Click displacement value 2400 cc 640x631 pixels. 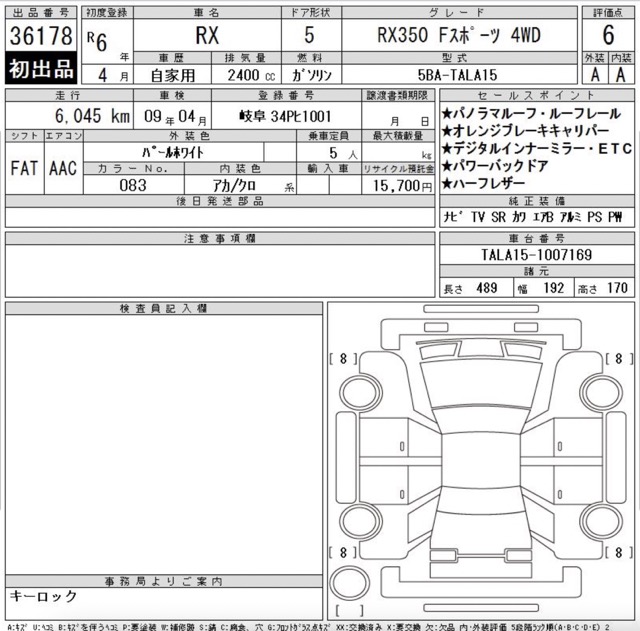tap(251, 75)
